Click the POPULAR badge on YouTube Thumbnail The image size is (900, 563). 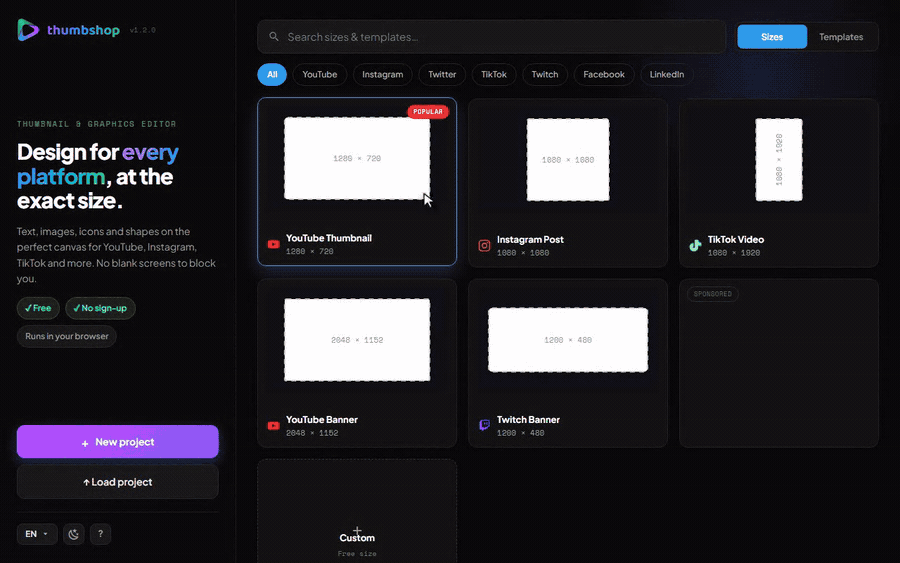428,111
